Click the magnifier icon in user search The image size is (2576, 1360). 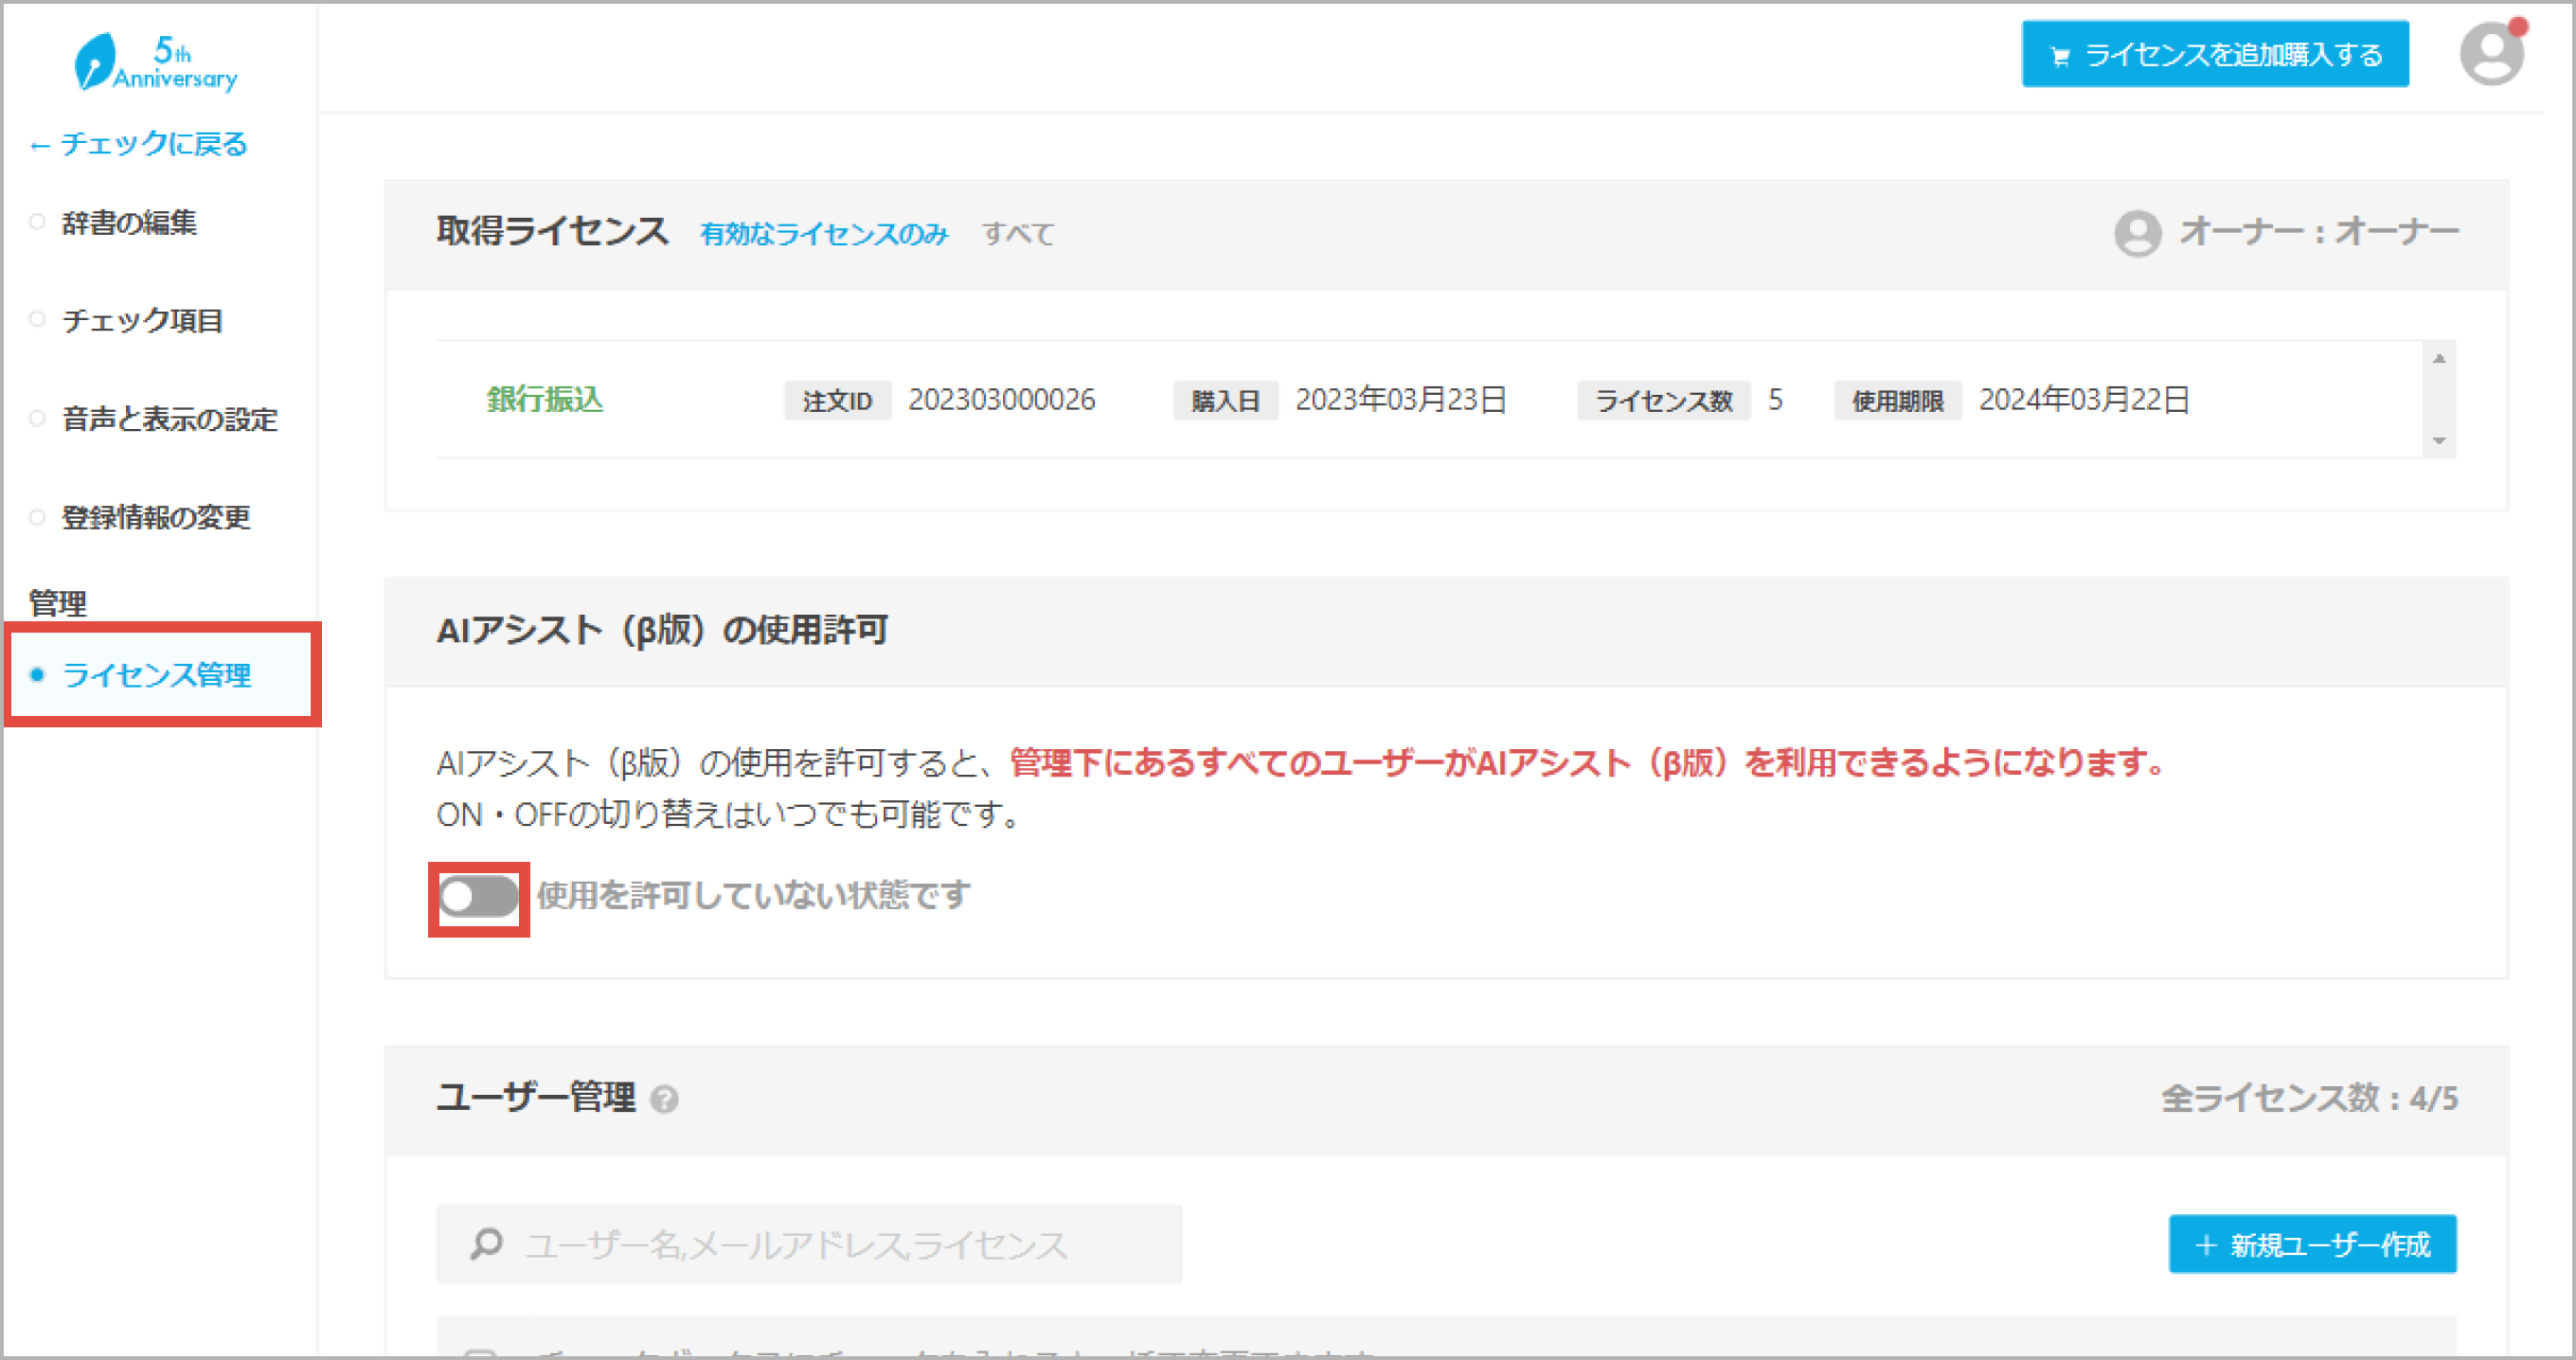click(x=487, y=1243)
